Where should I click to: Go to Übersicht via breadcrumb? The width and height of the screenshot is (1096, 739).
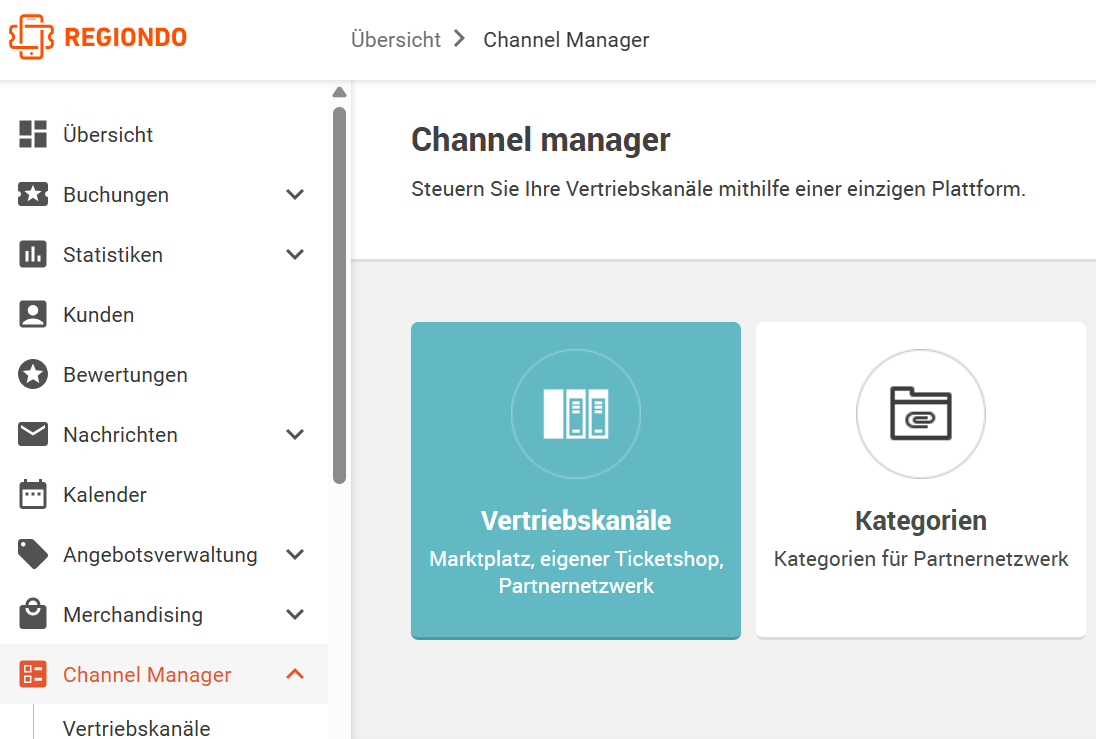[x=396, y=40]
